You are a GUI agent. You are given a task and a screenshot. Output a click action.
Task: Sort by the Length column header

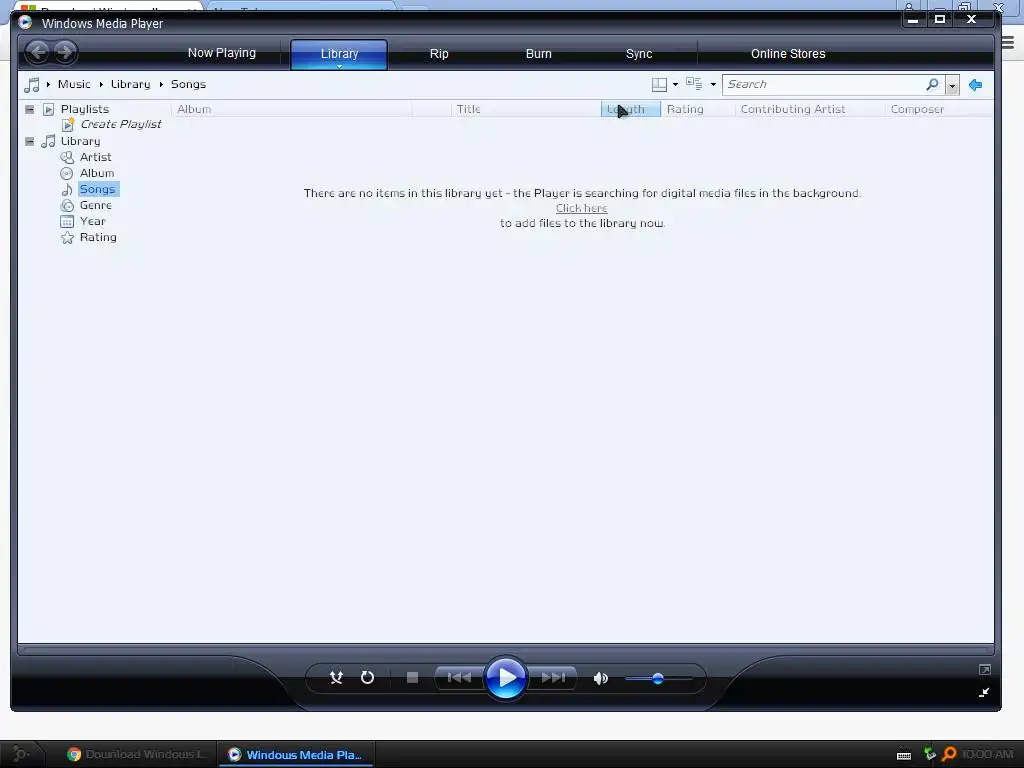pos(631,109)
